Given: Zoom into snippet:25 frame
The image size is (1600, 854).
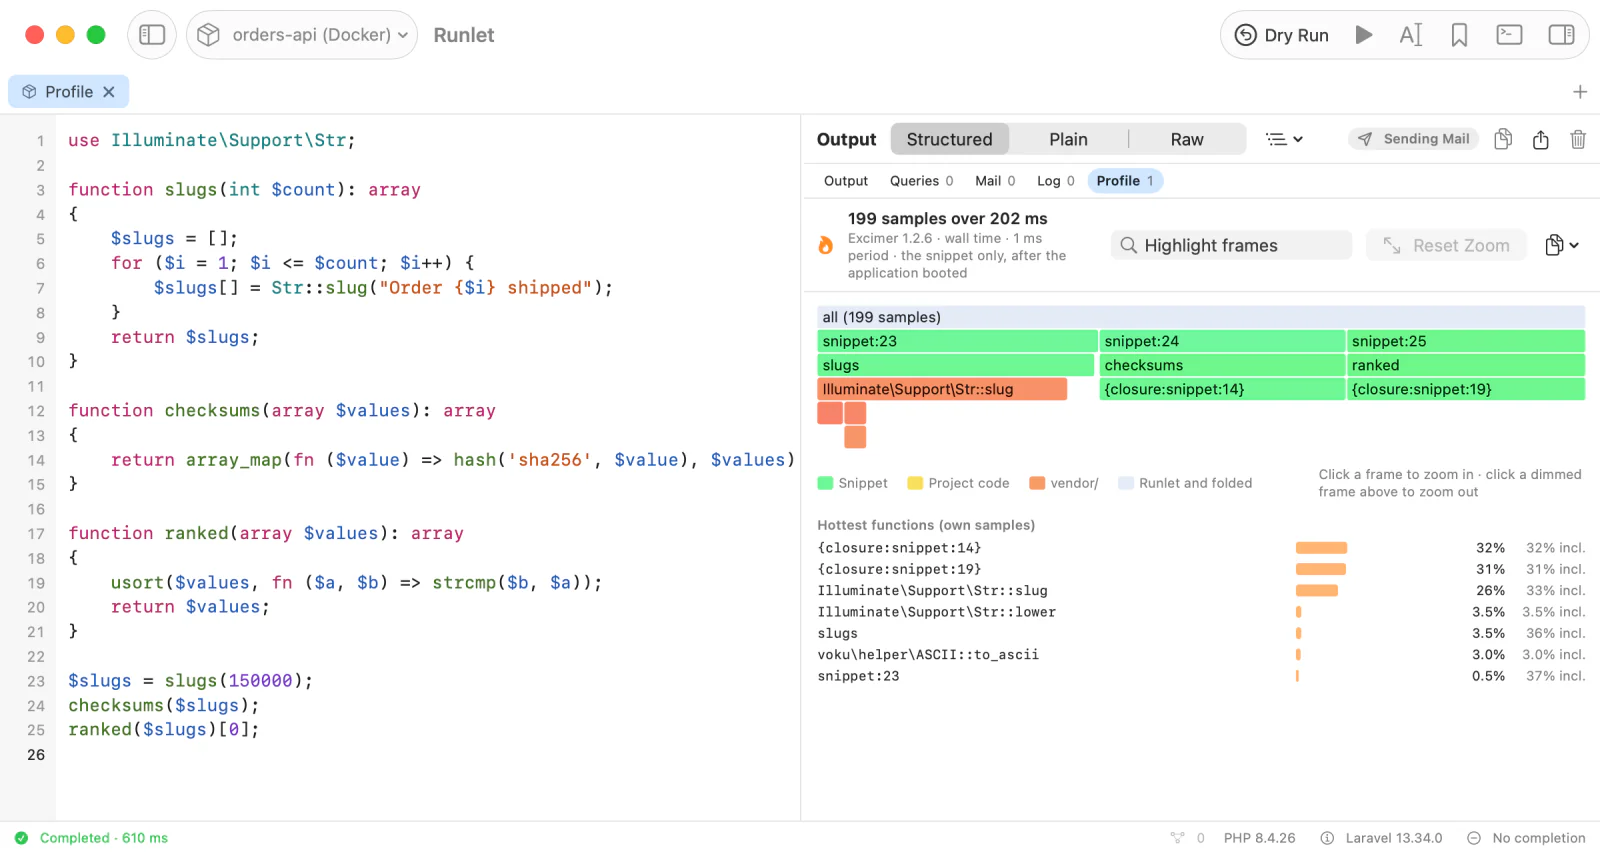Looking at the screenshot, I should [1466, 341].
